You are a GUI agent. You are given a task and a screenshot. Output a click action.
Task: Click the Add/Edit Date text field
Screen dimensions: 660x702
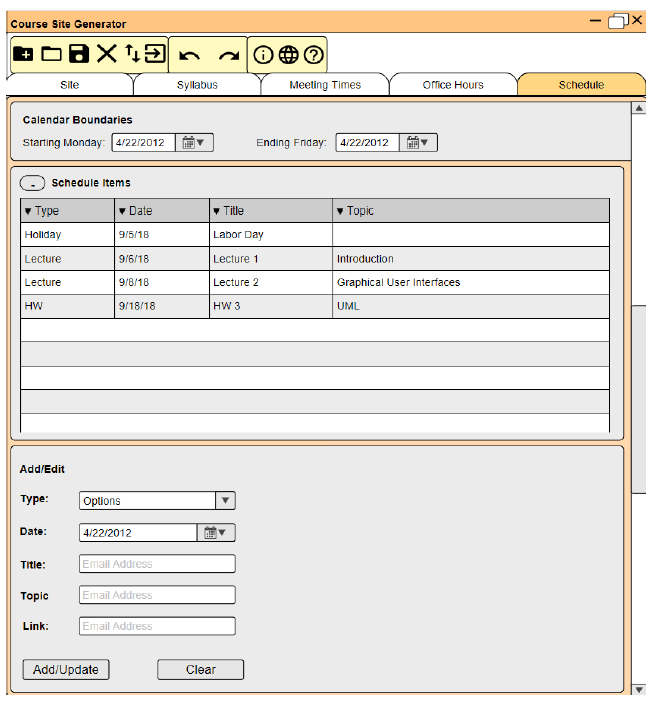138,533
